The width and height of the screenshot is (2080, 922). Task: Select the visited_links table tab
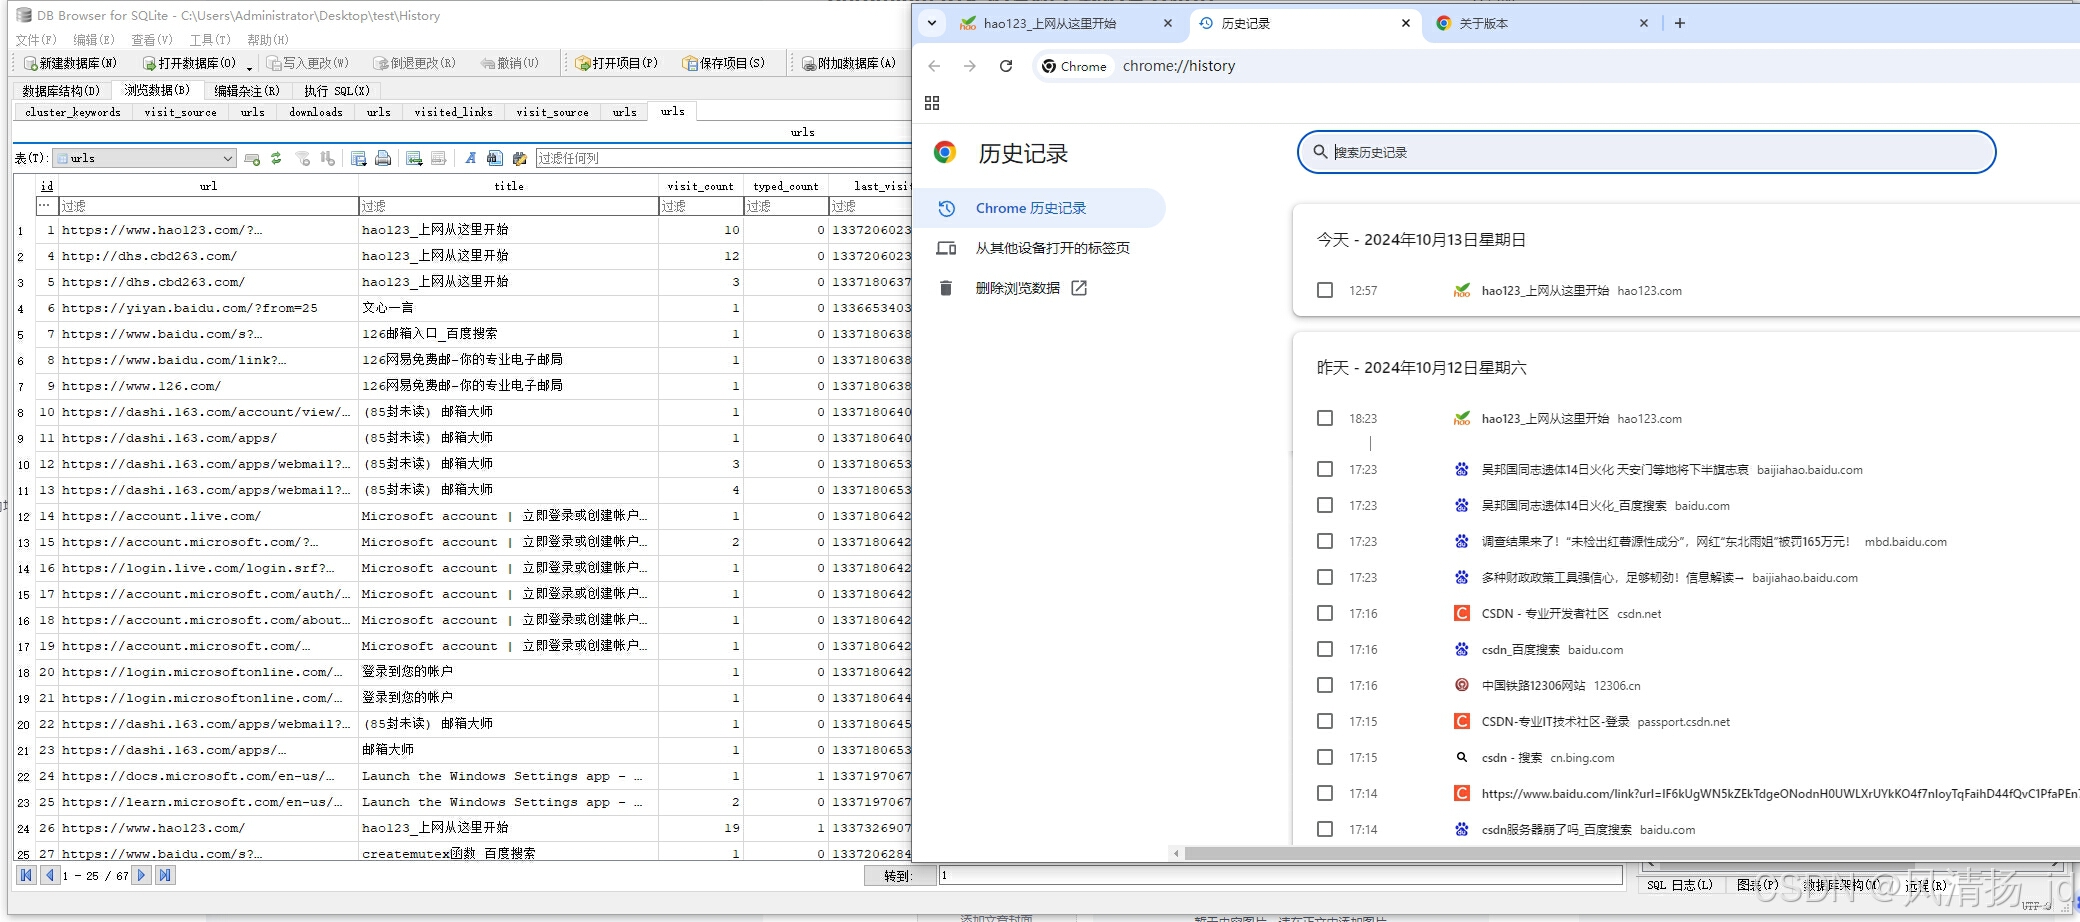(454, 112)
